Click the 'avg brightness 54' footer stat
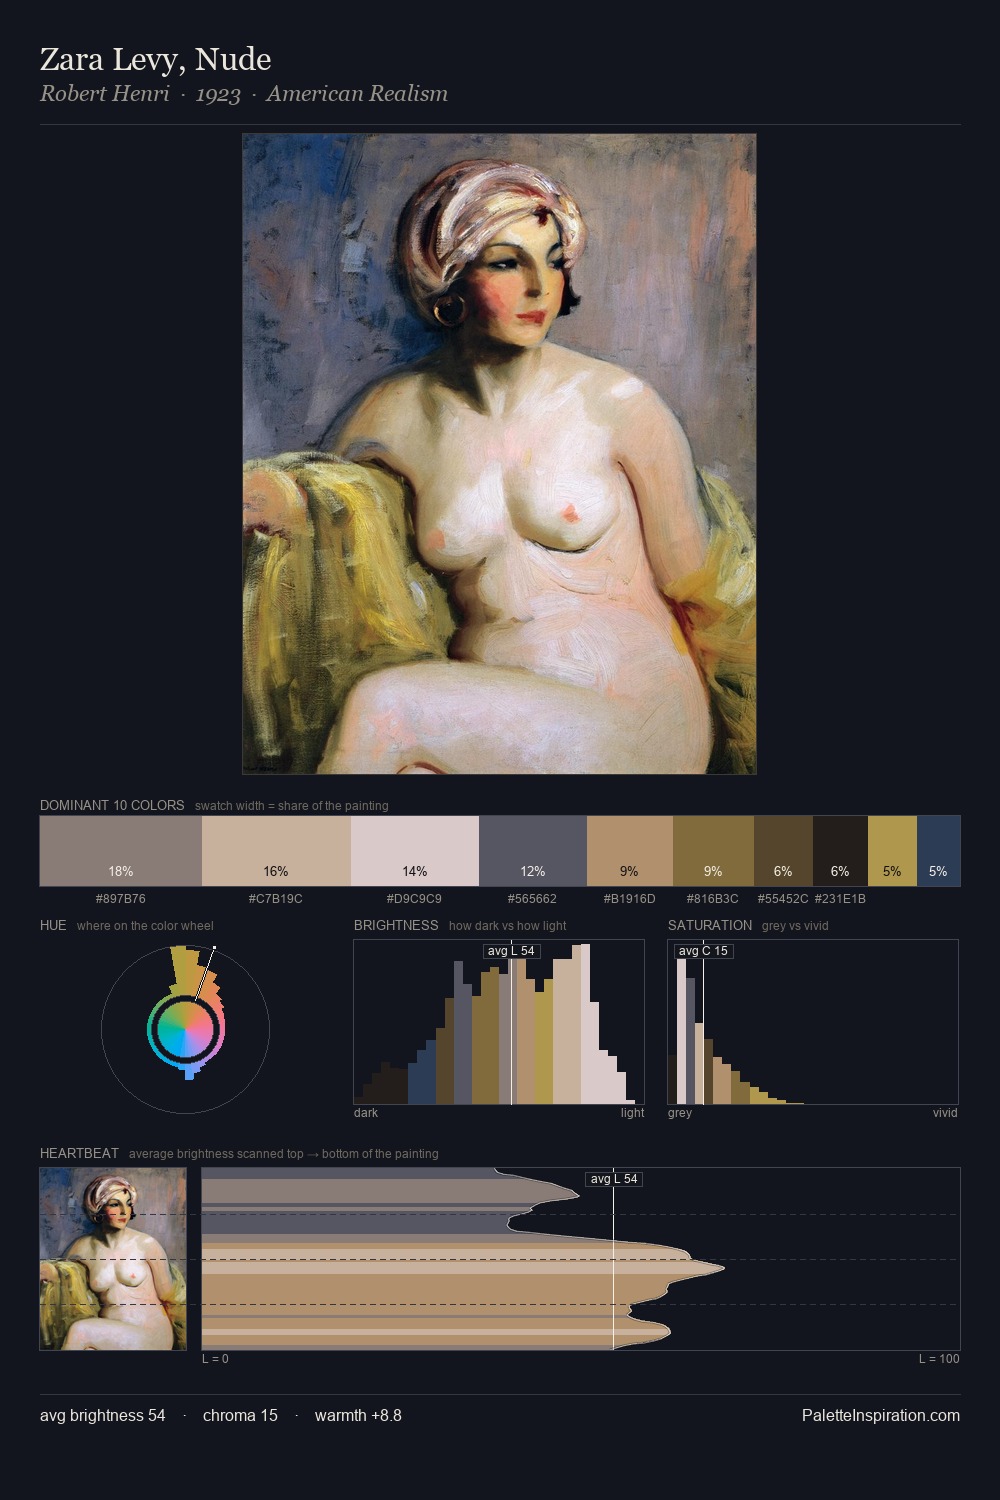Viewport: 1000px width, 1500px height. [x=103, y=1415]
